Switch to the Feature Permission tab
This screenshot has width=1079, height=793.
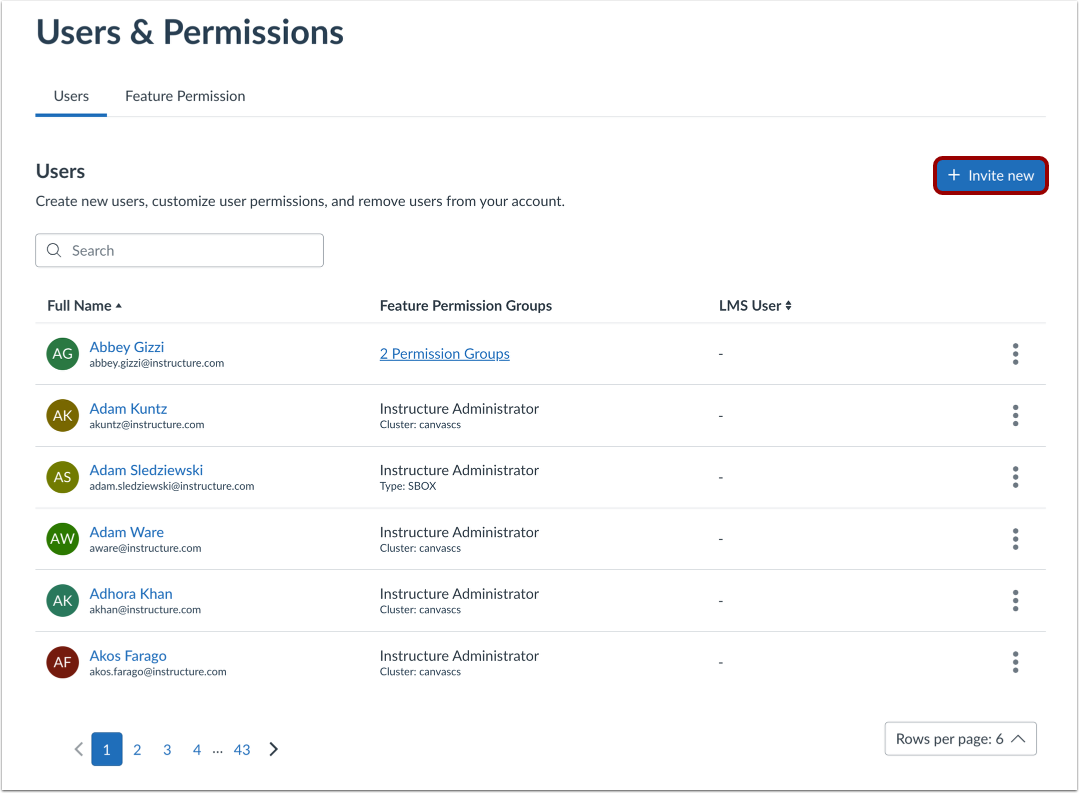pyautogui.click(x=184, y=96)
